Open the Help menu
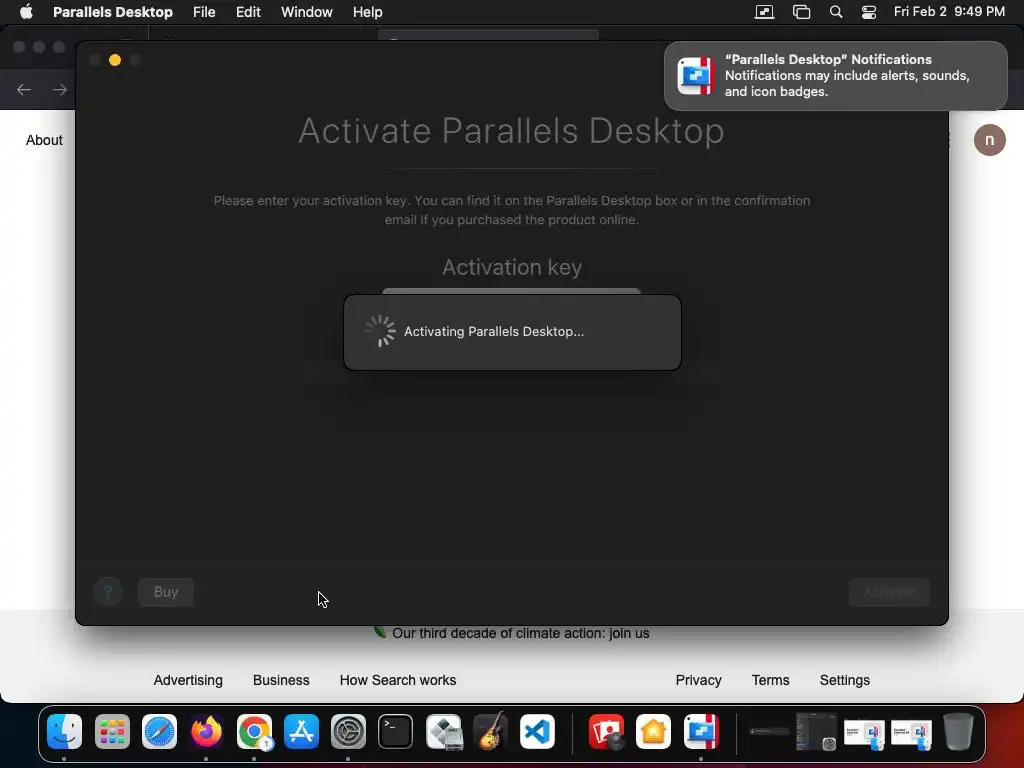 (x=367, y=12)
